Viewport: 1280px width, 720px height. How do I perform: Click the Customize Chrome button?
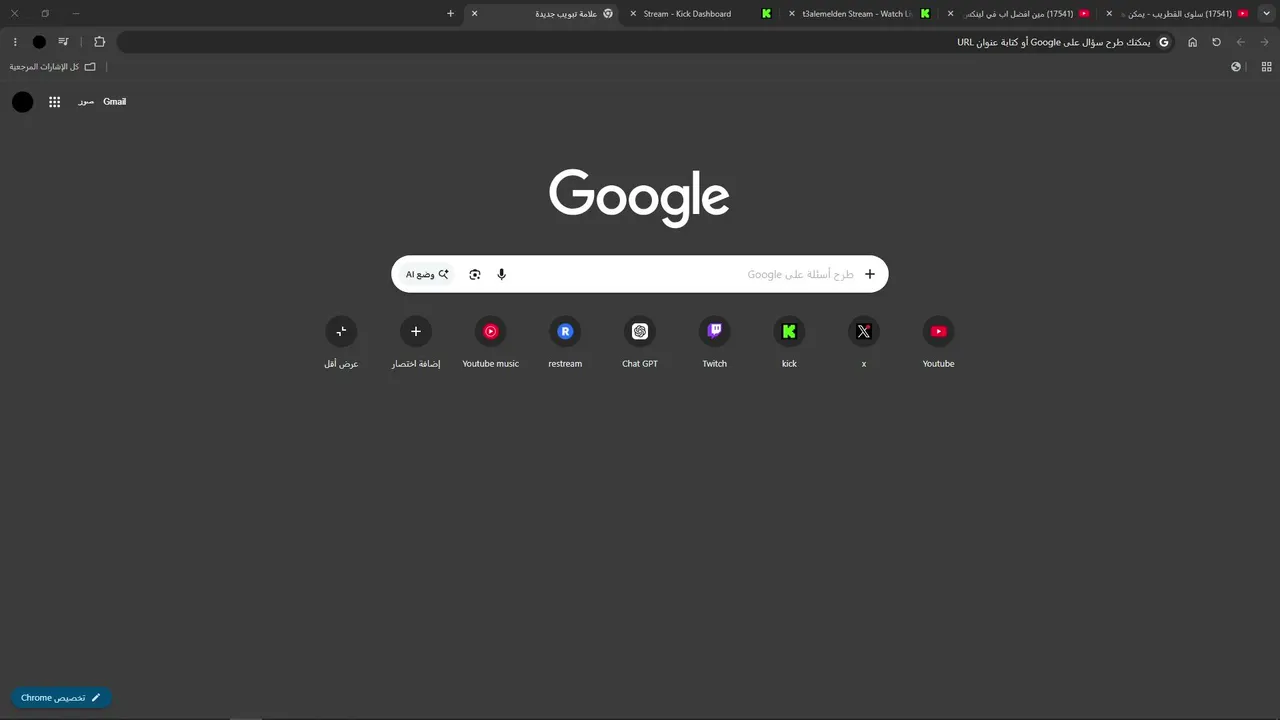tap(61, 698)
